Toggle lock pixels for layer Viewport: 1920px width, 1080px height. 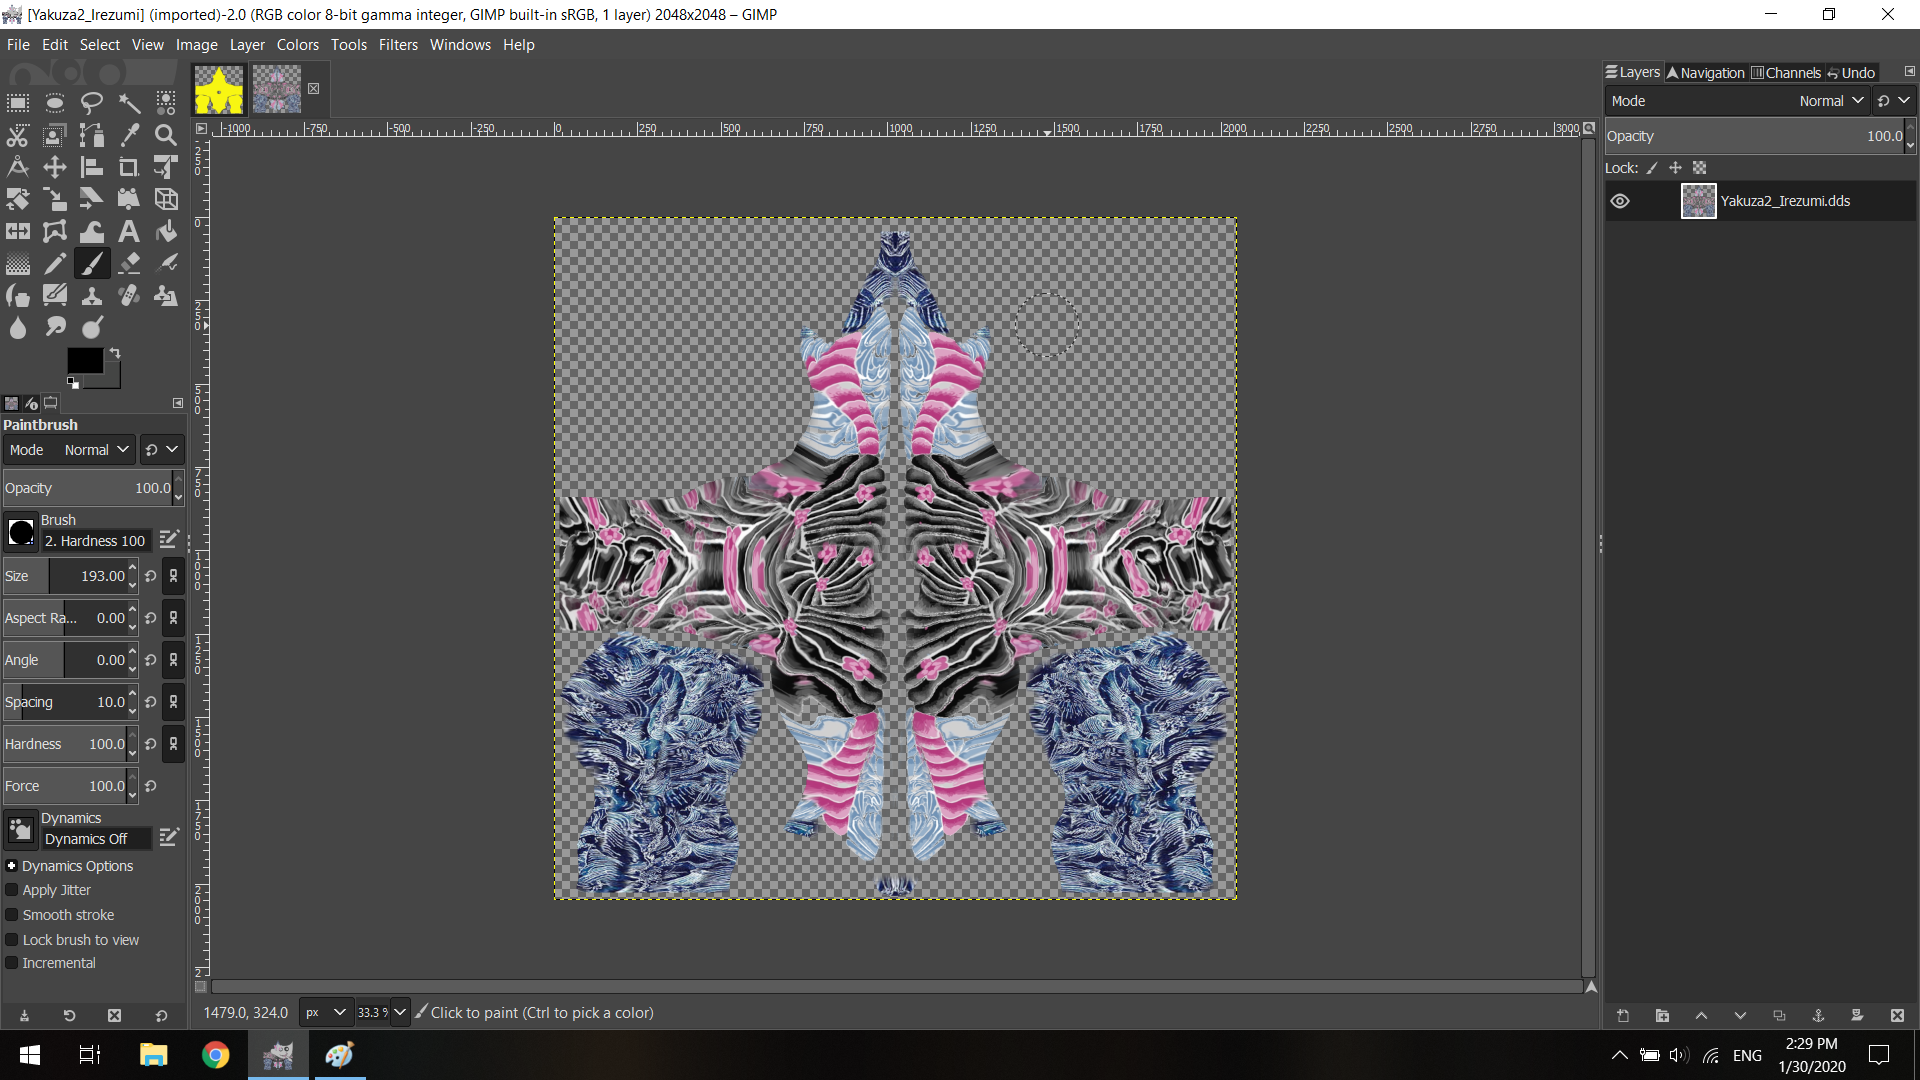(x=1652, y=168)
